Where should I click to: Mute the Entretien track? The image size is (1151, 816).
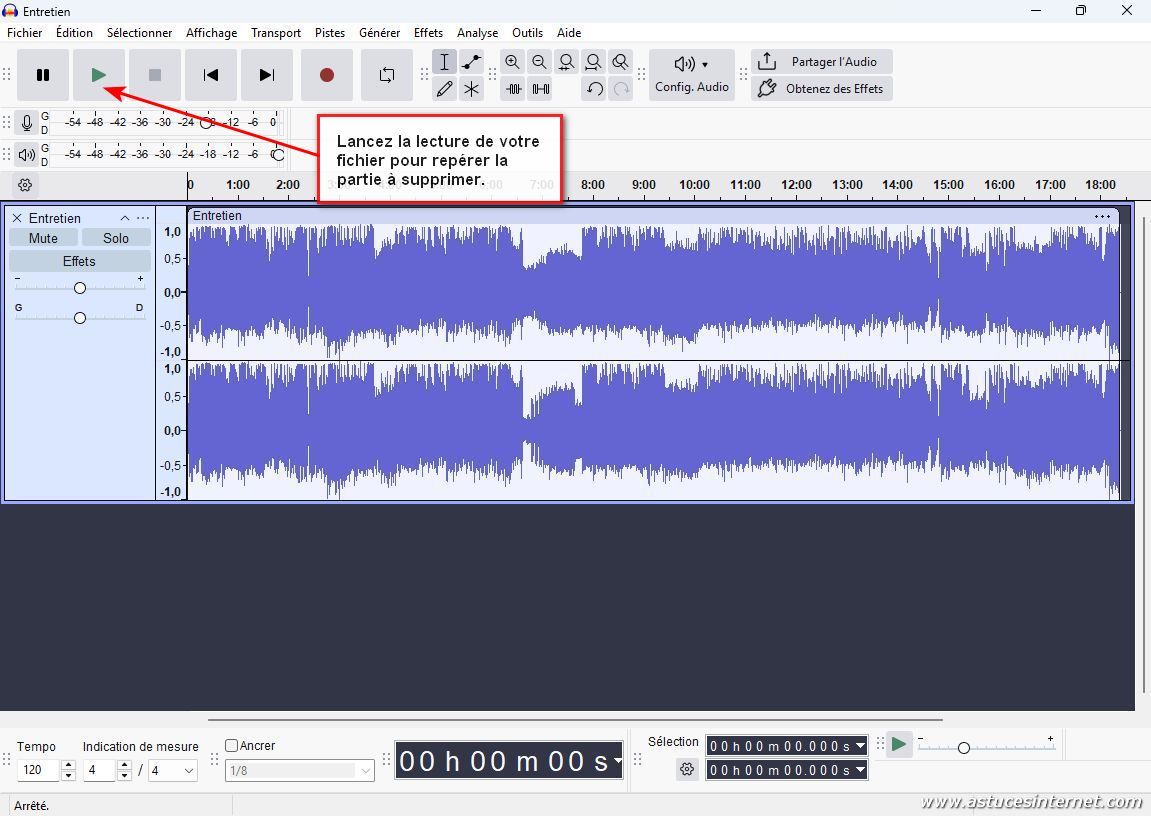pyautogui.click(x=43, y=238)
